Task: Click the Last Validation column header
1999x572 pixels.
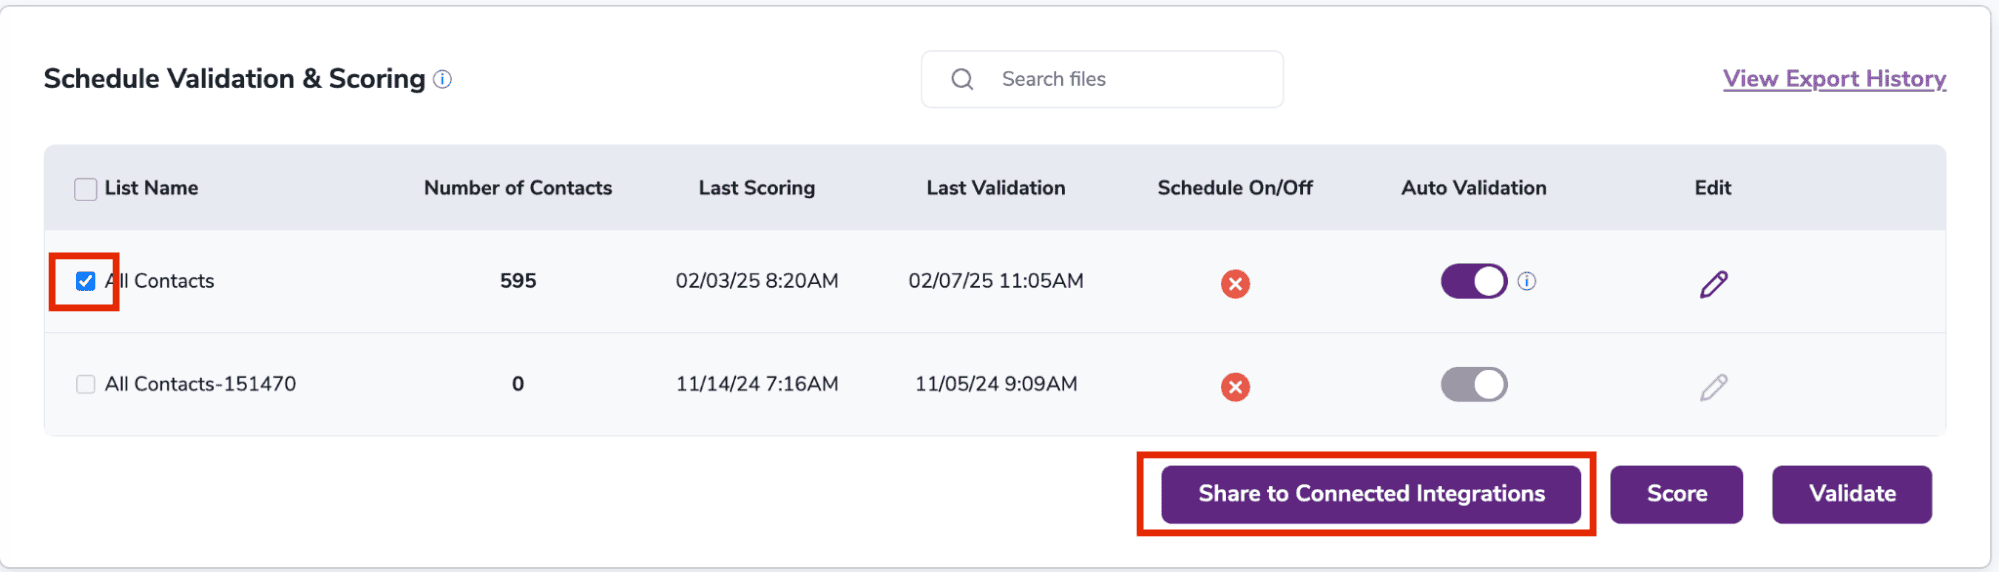Action: tap(995, 188)
